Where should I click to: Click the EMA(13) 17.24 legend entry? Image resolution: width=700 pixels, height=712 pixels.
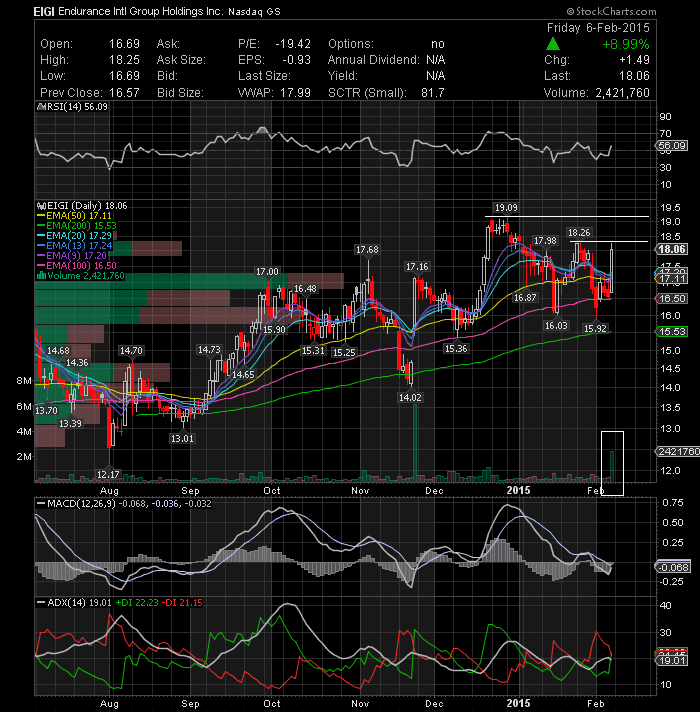click(x=74, y=246)
